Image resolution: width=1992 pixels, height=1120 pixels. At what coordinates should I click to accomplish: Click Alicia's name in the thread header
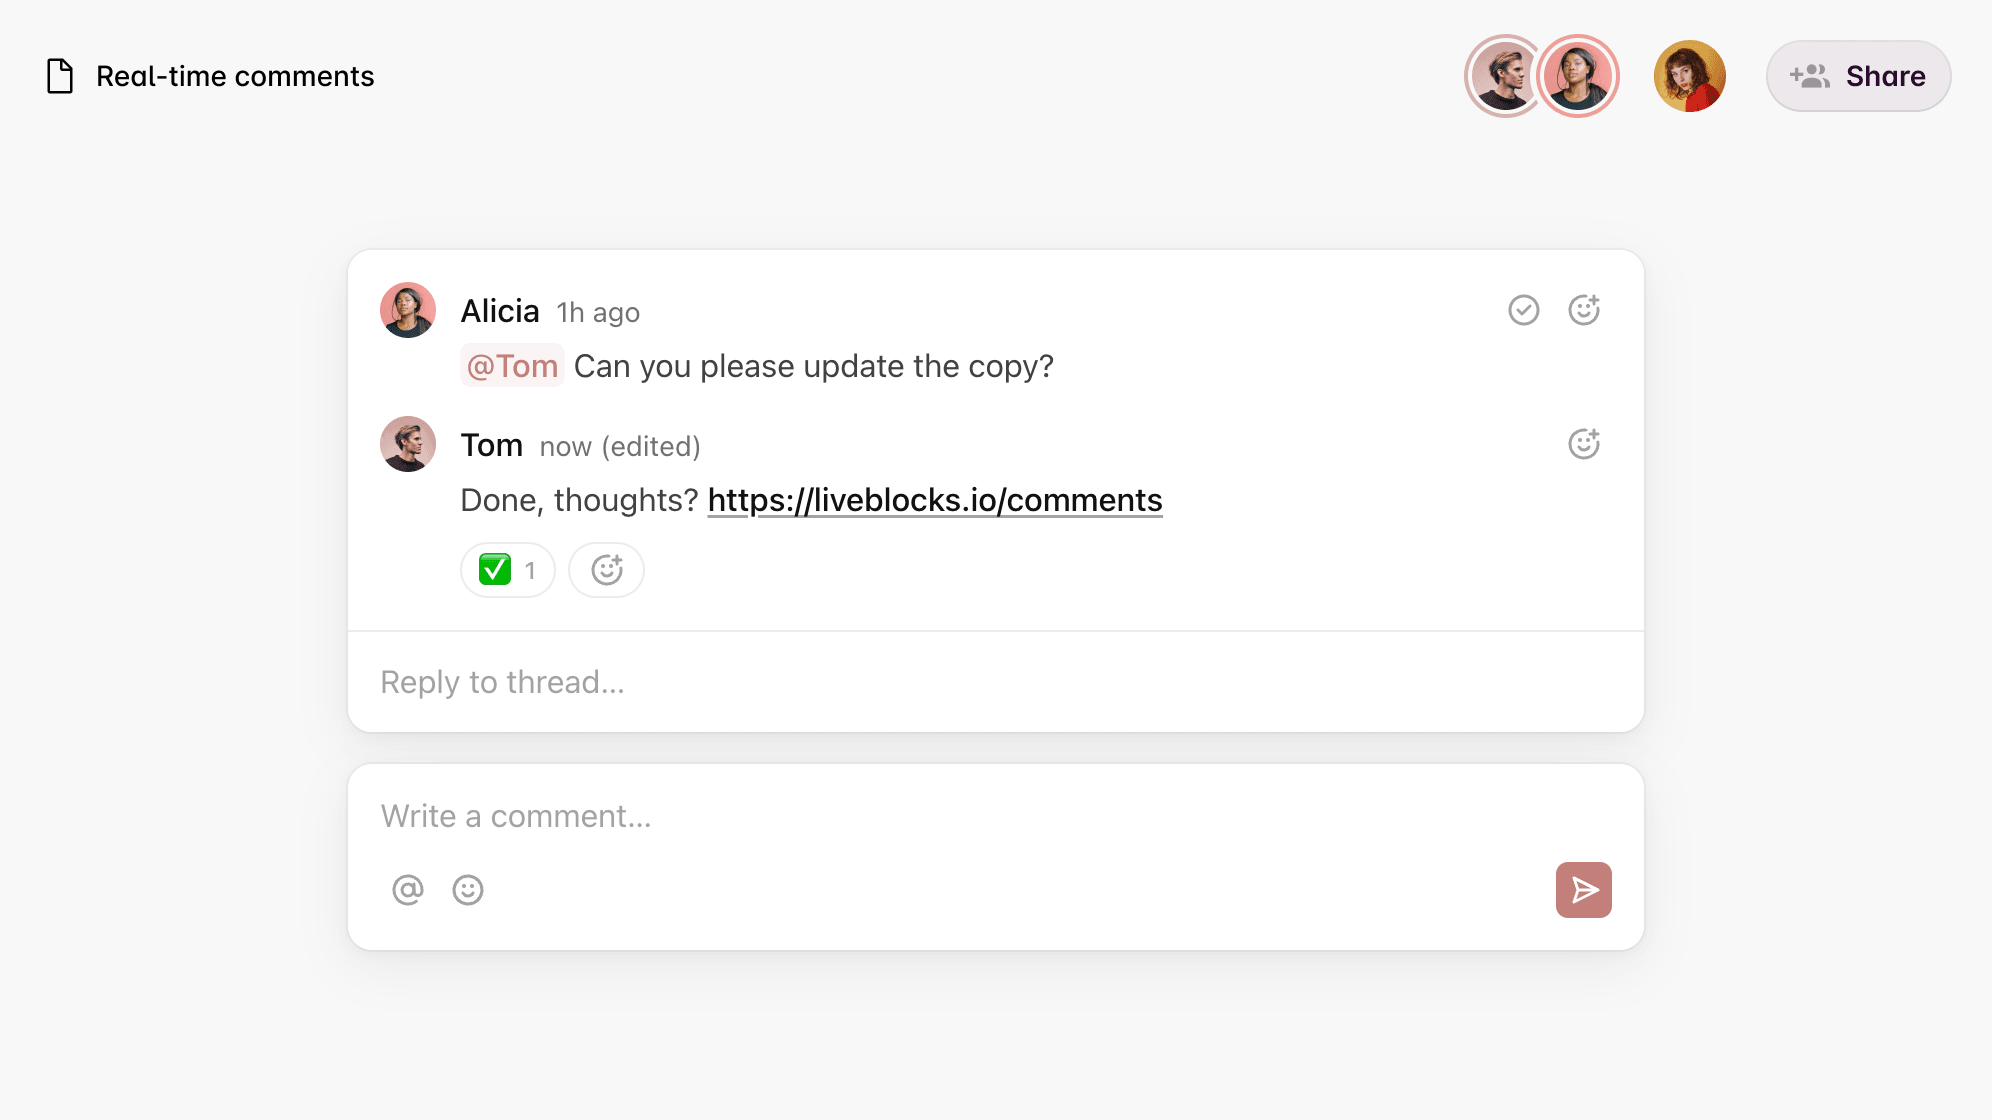point(499,310)
